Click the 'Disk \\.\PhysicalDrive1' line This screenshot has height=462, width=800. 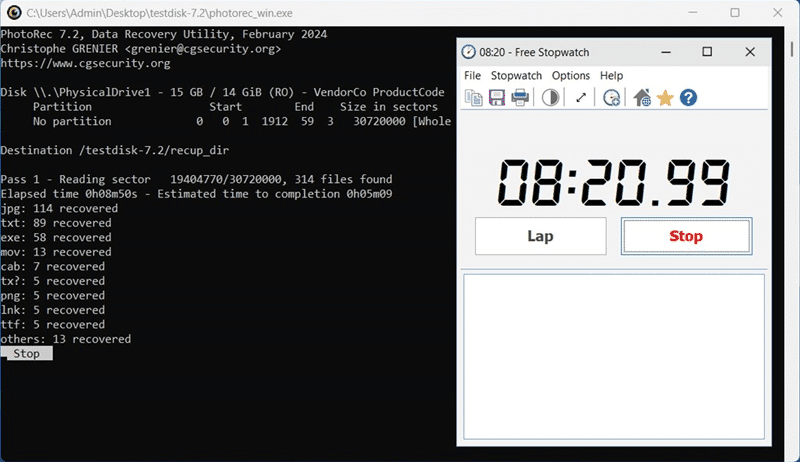coord(222,92)
